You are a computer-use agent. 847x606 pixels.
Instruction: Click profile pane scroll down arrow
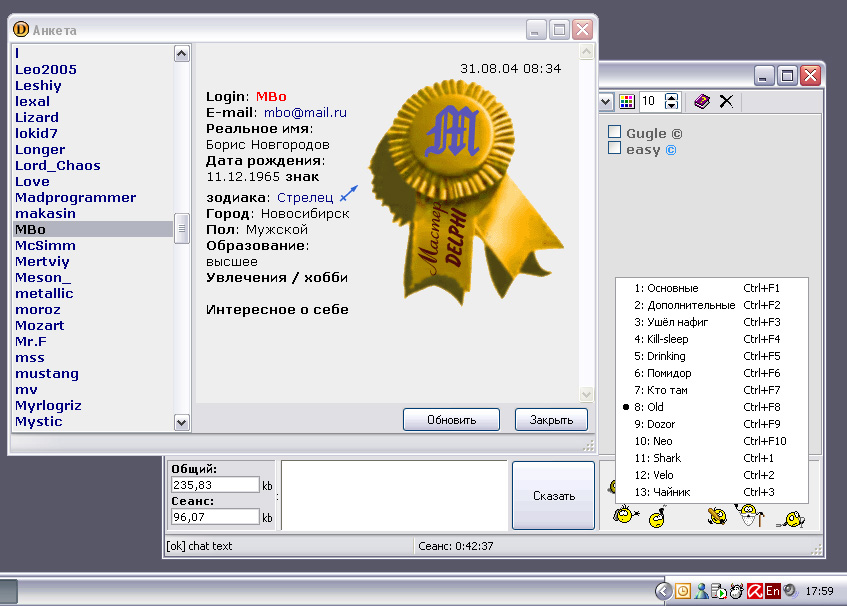click(x=587, y=394)
